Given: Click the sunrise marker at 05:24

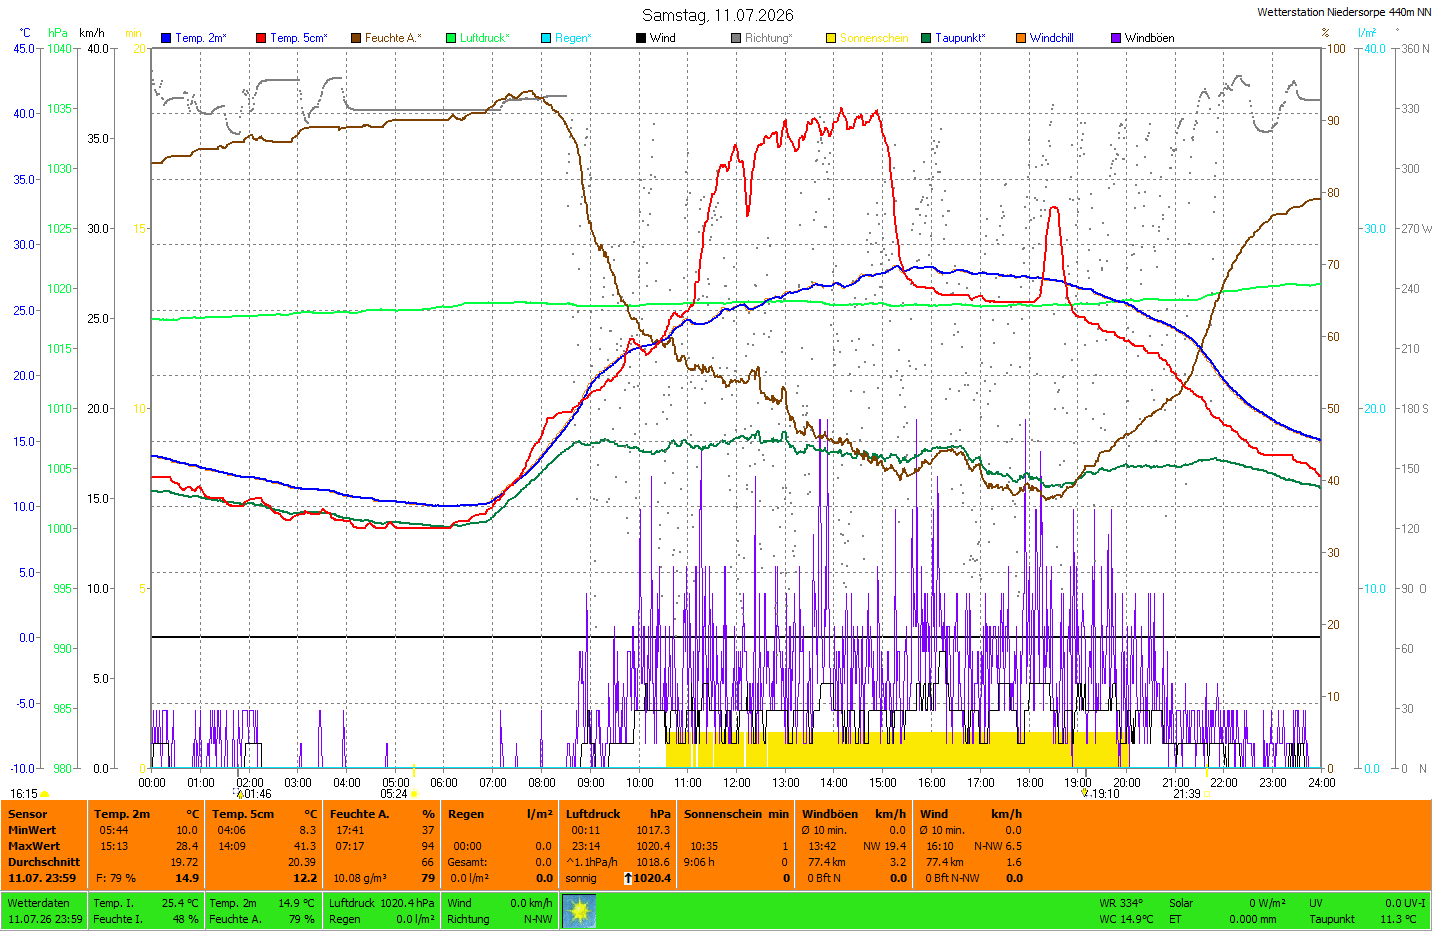Looking at the screenshot, I should (414, 794).
